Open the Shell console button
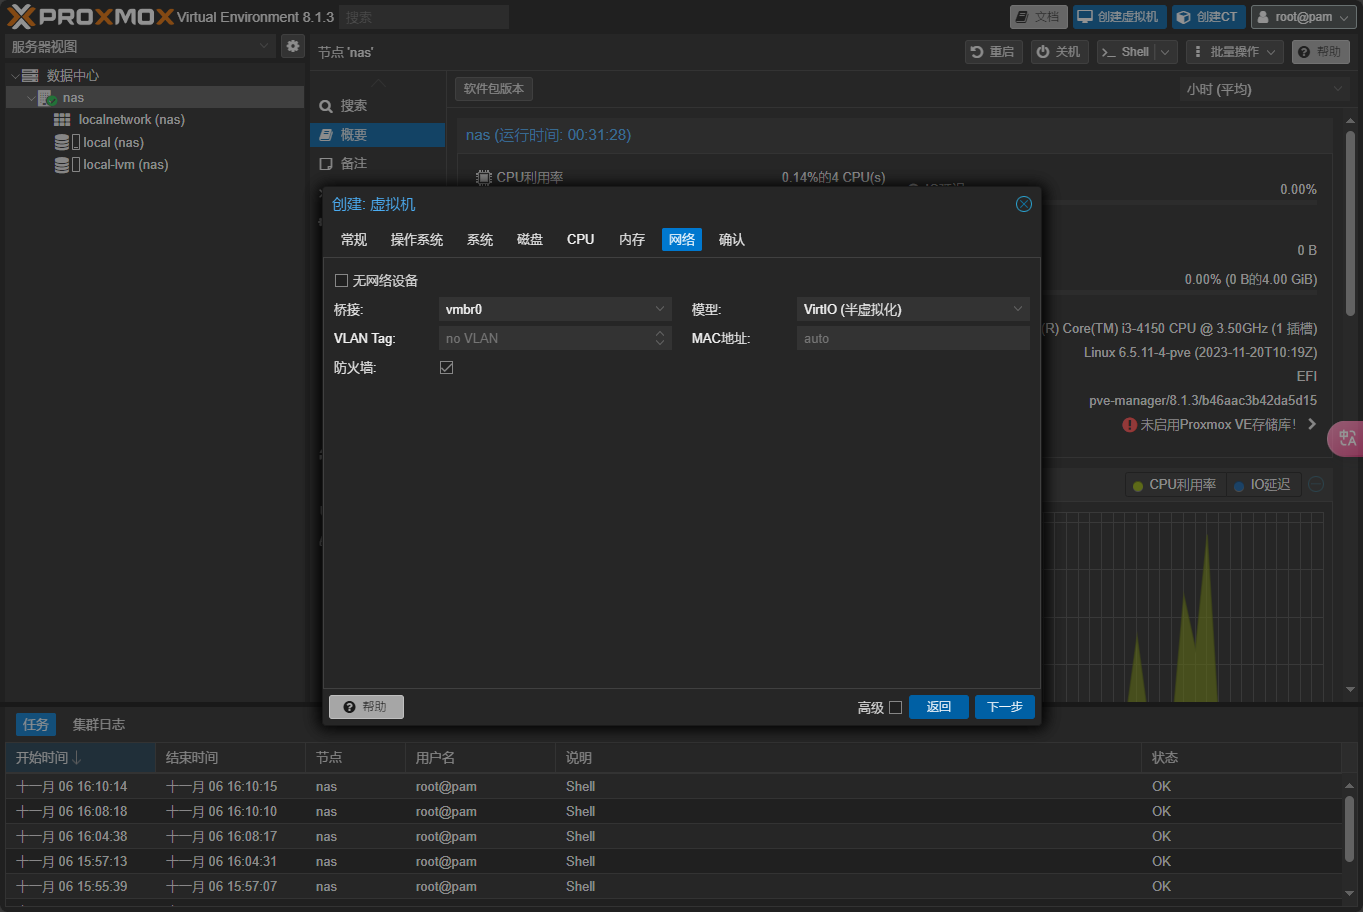1363x912 pixels. [x=1126, y=52]
